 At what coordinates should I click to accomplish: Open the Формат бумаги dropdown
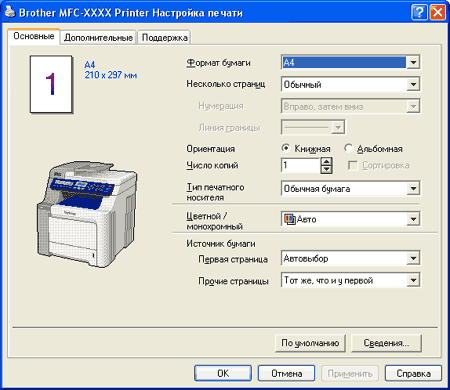[x=413, y=62]
